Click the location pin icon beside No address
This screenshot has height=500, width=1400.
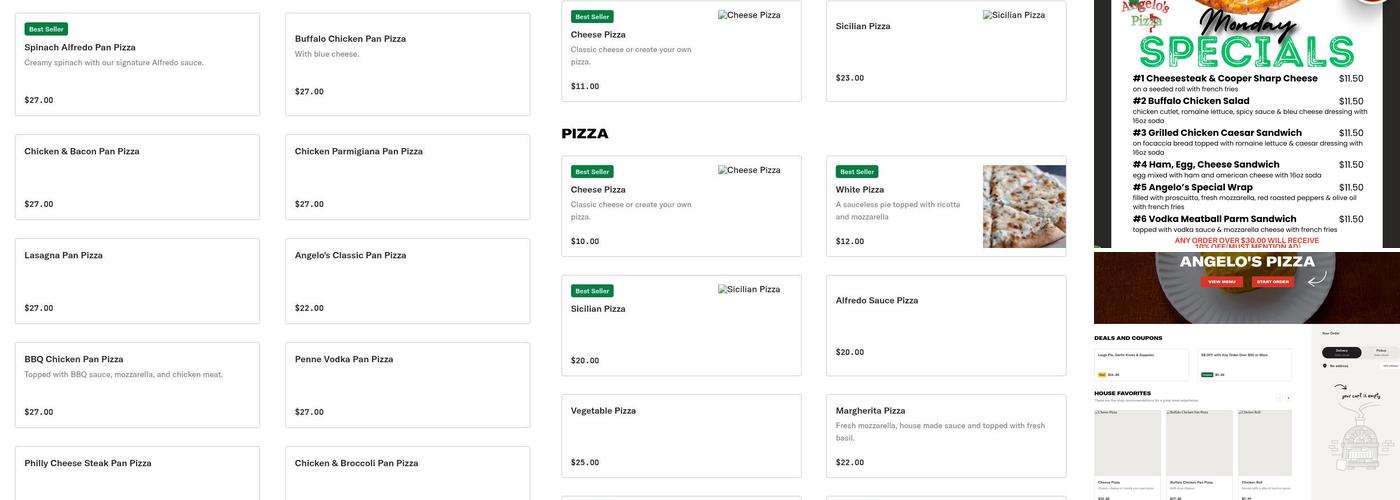pos(1325,366)
